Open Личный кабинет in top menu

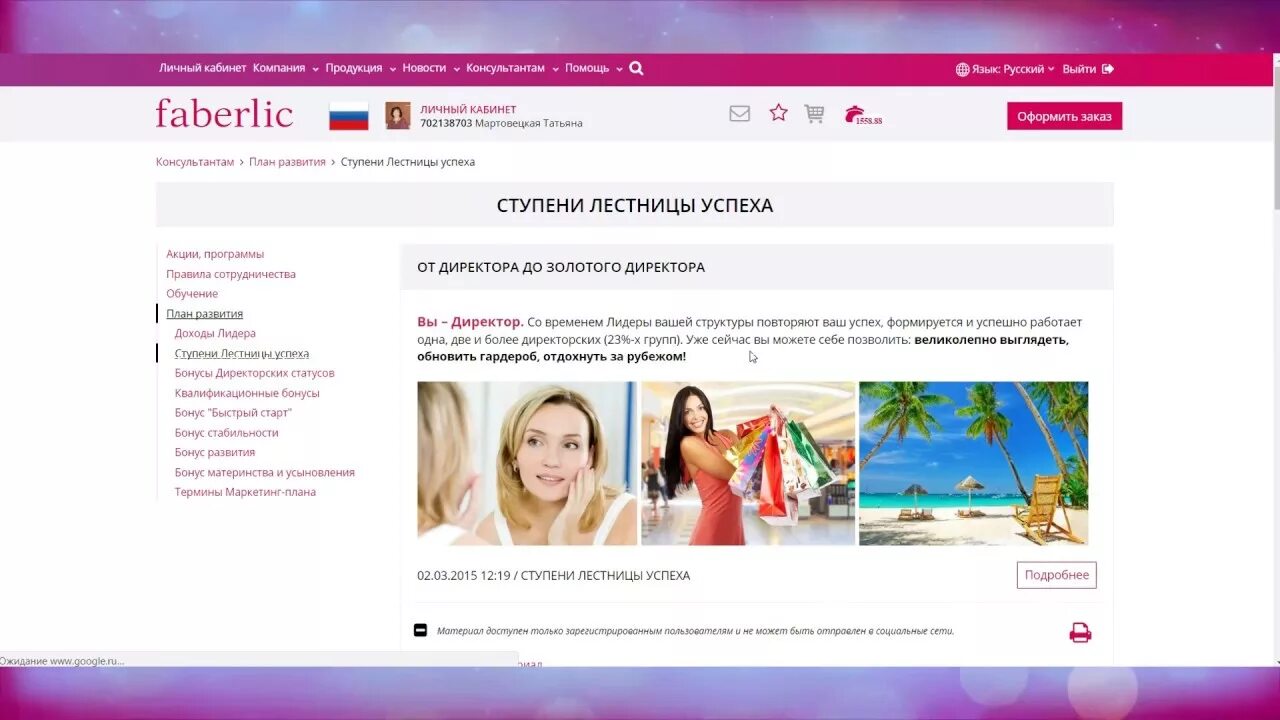click(202, 68)
